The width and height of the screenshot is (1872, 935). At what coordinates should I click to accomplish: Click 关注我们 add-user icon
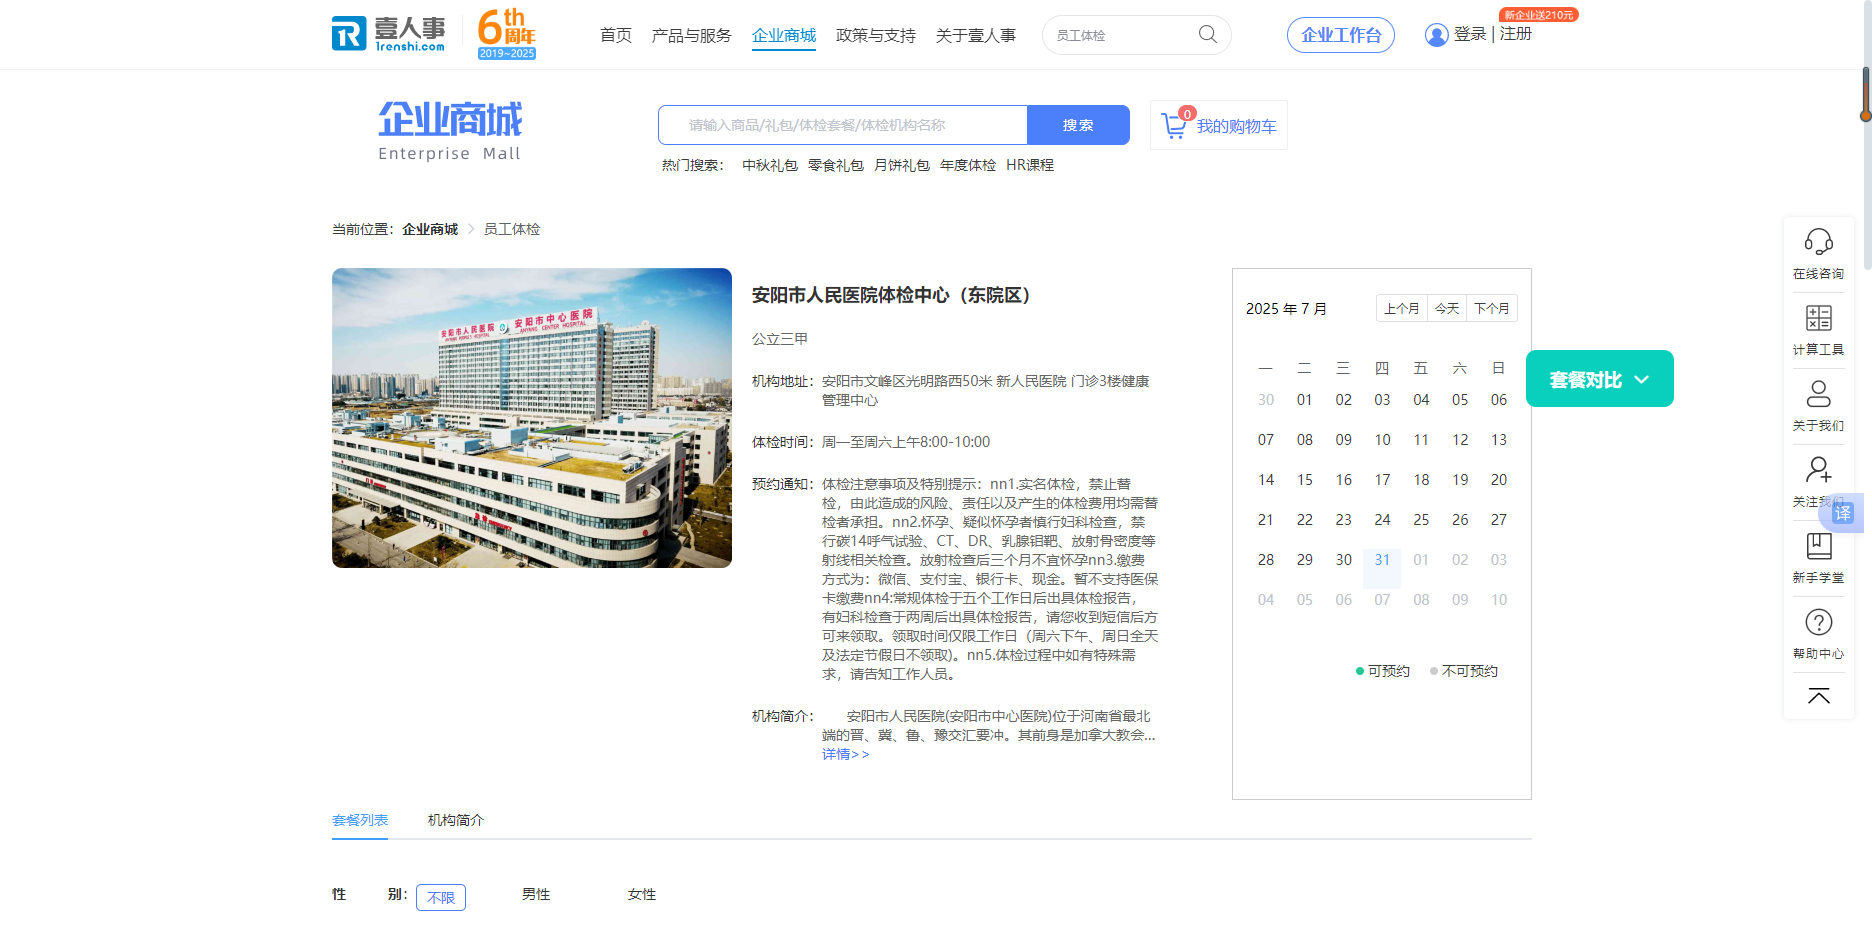[x=1818, y=470]
